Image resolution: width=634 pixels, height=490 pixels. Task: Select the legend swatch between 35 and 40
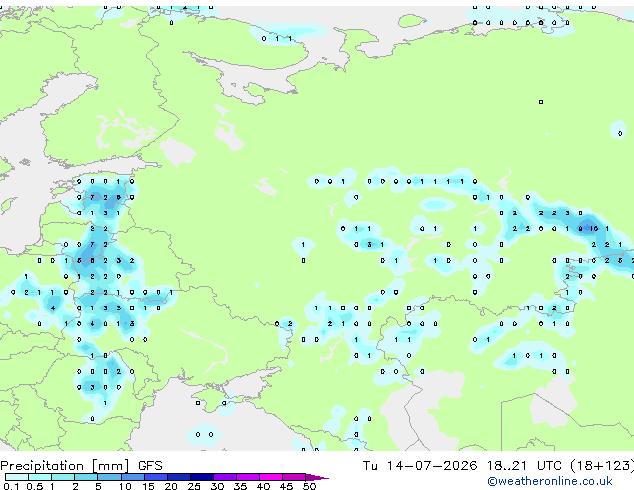point(248,477)
